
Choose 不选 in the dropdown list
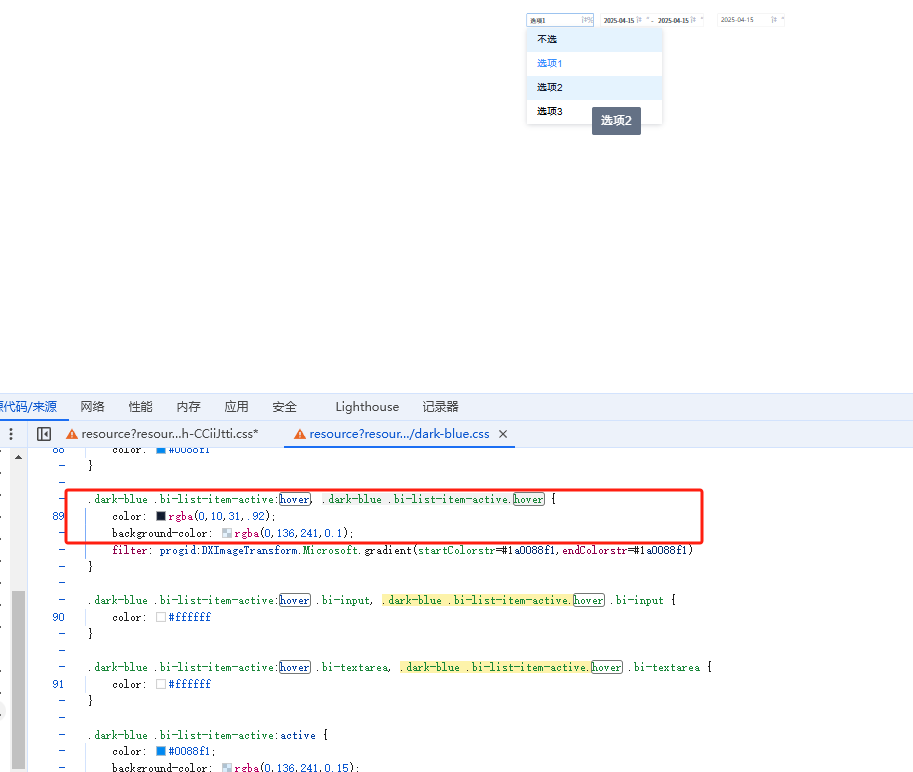click(x=594, y=40)
